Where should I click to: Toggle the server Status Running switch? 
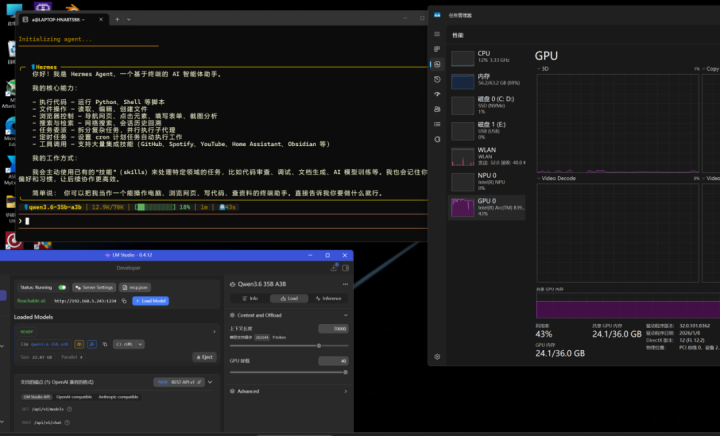(62, 287)
